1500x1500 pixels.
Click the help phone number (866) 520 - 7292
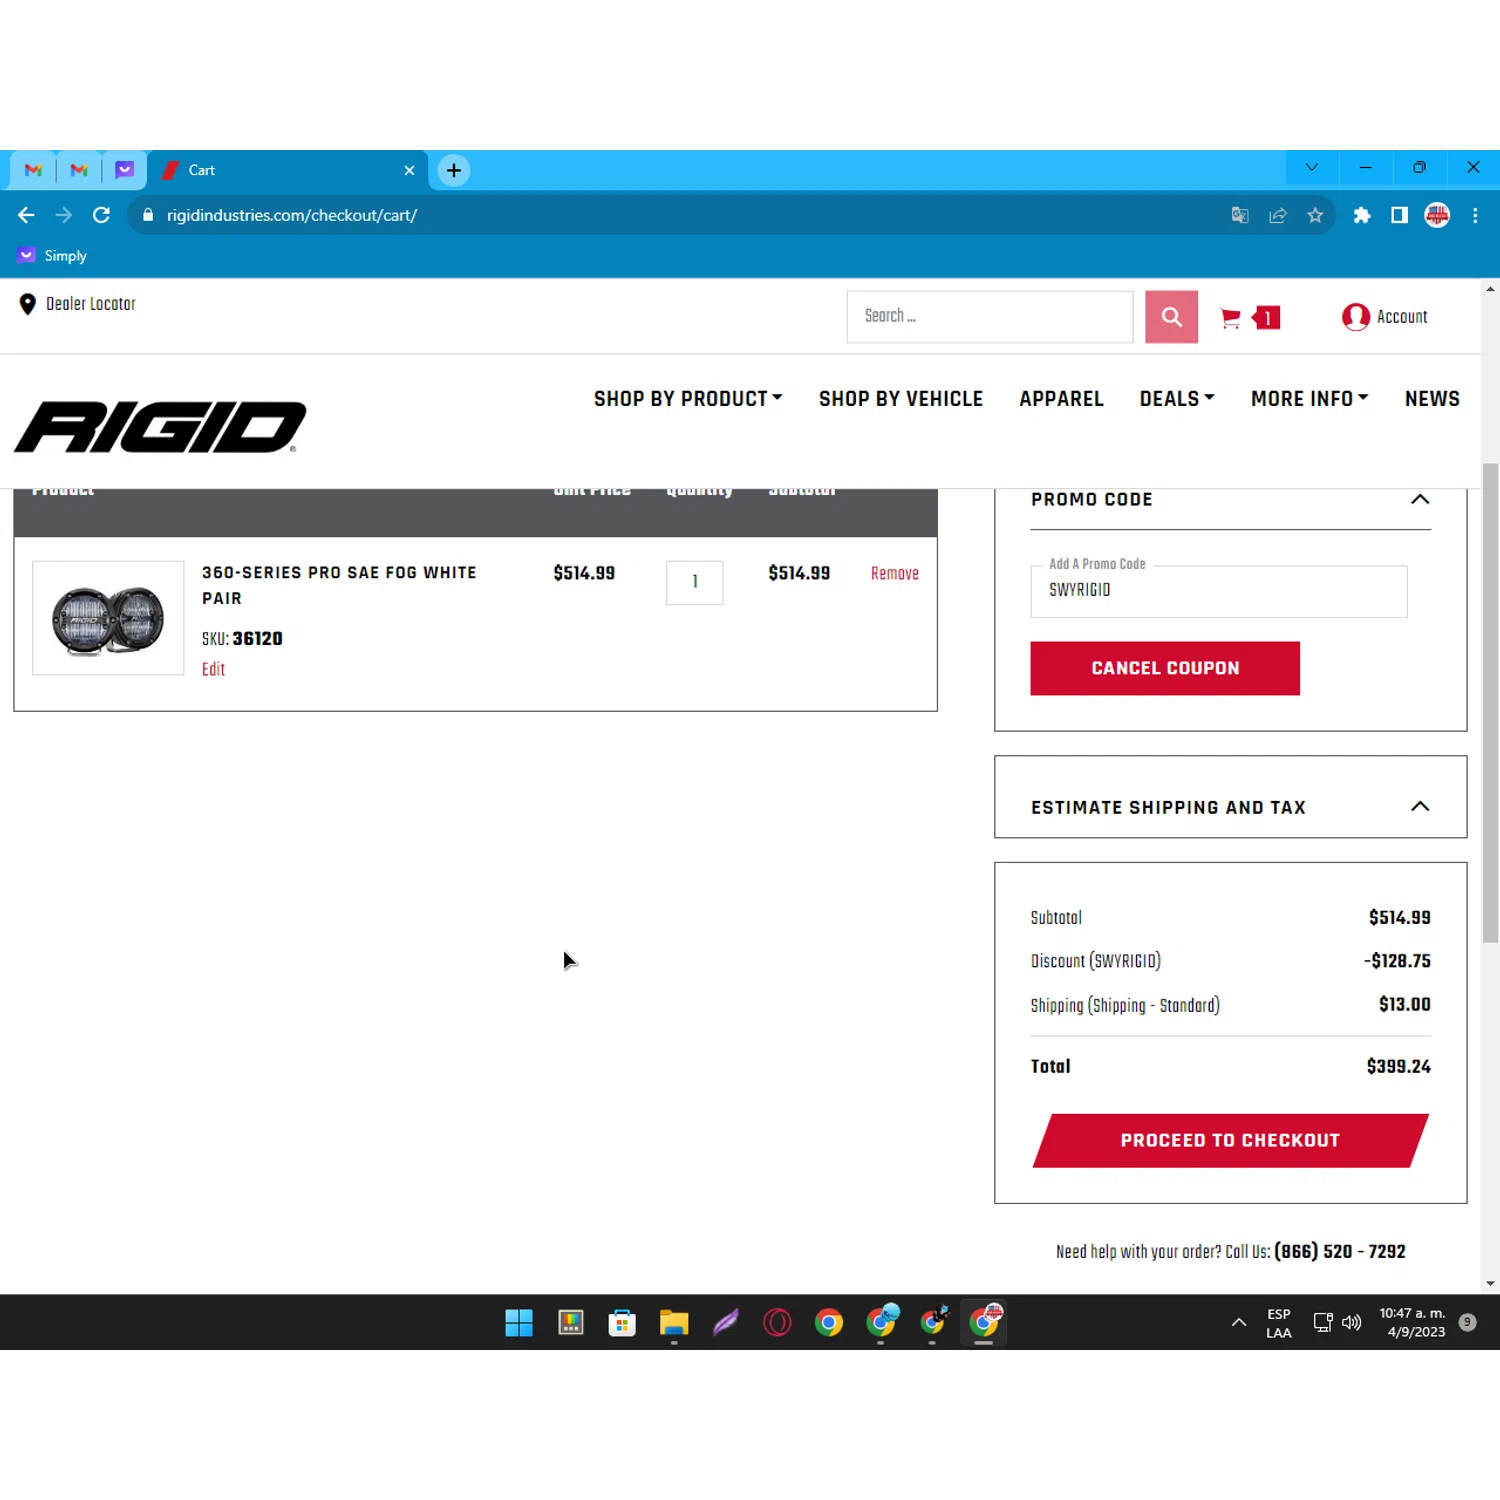[x=1339, y=1251]
